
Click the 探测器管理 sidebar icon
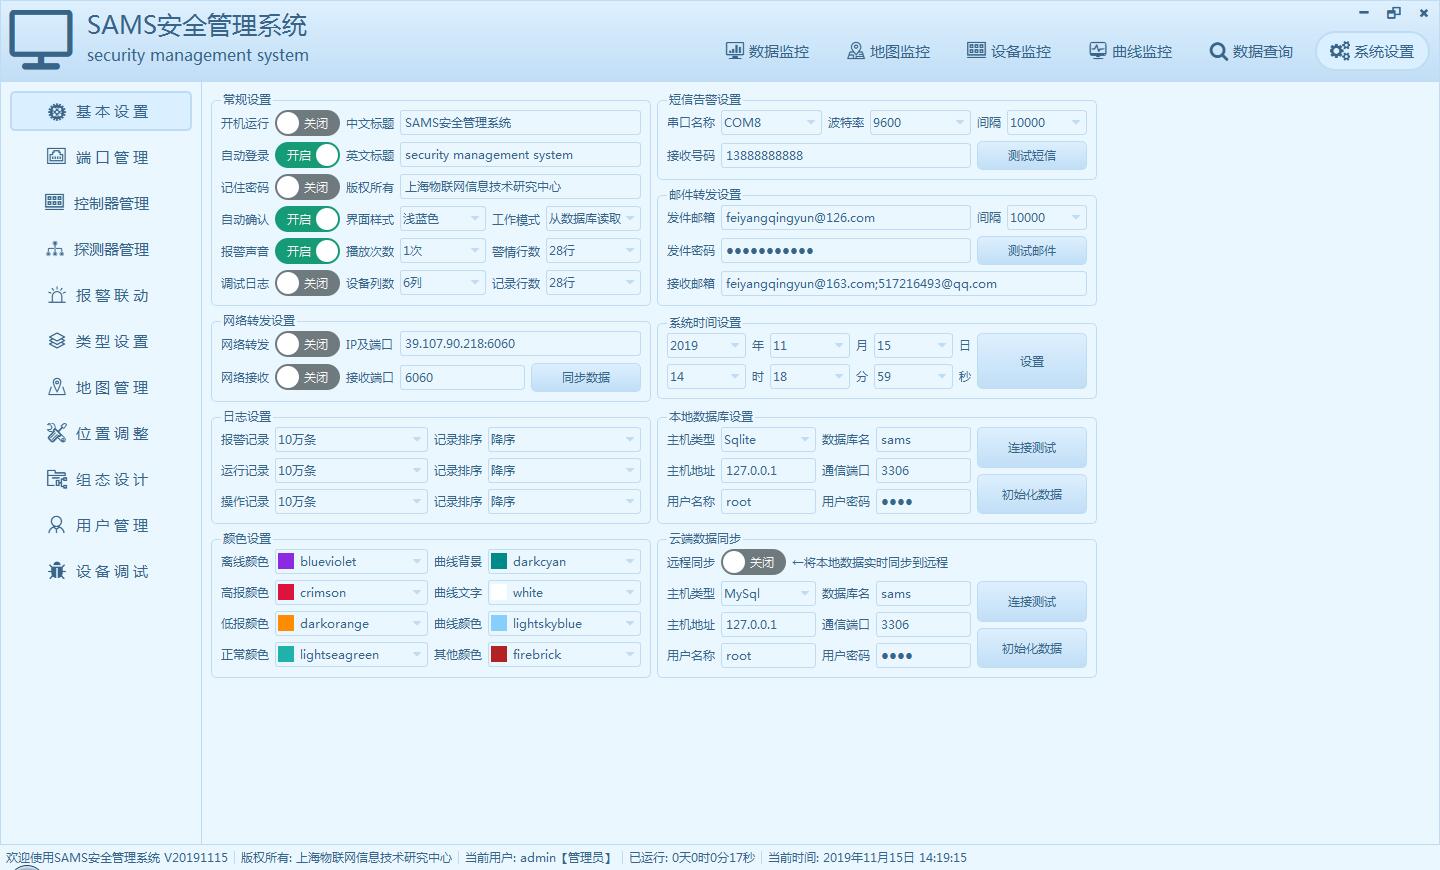[x=55, y=249]
